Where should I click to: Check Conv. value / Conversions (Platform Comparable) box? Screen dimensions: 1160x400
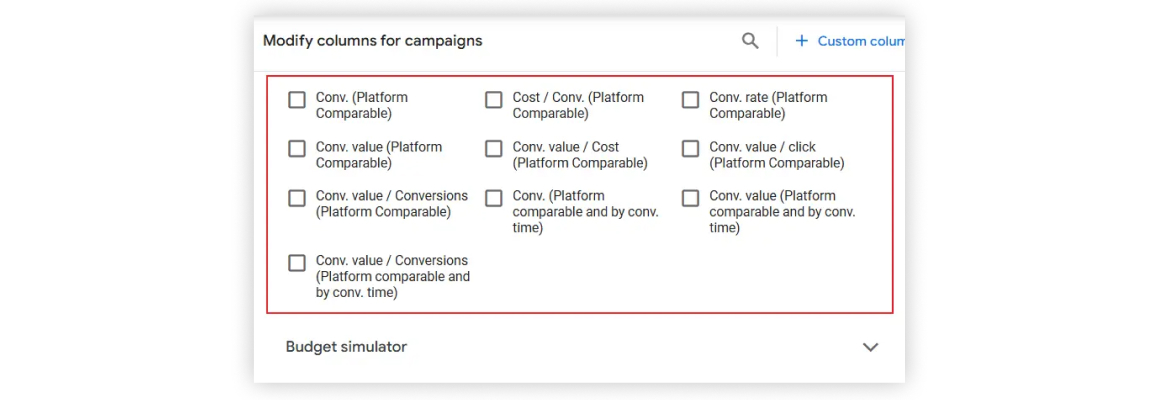(297, 198)
